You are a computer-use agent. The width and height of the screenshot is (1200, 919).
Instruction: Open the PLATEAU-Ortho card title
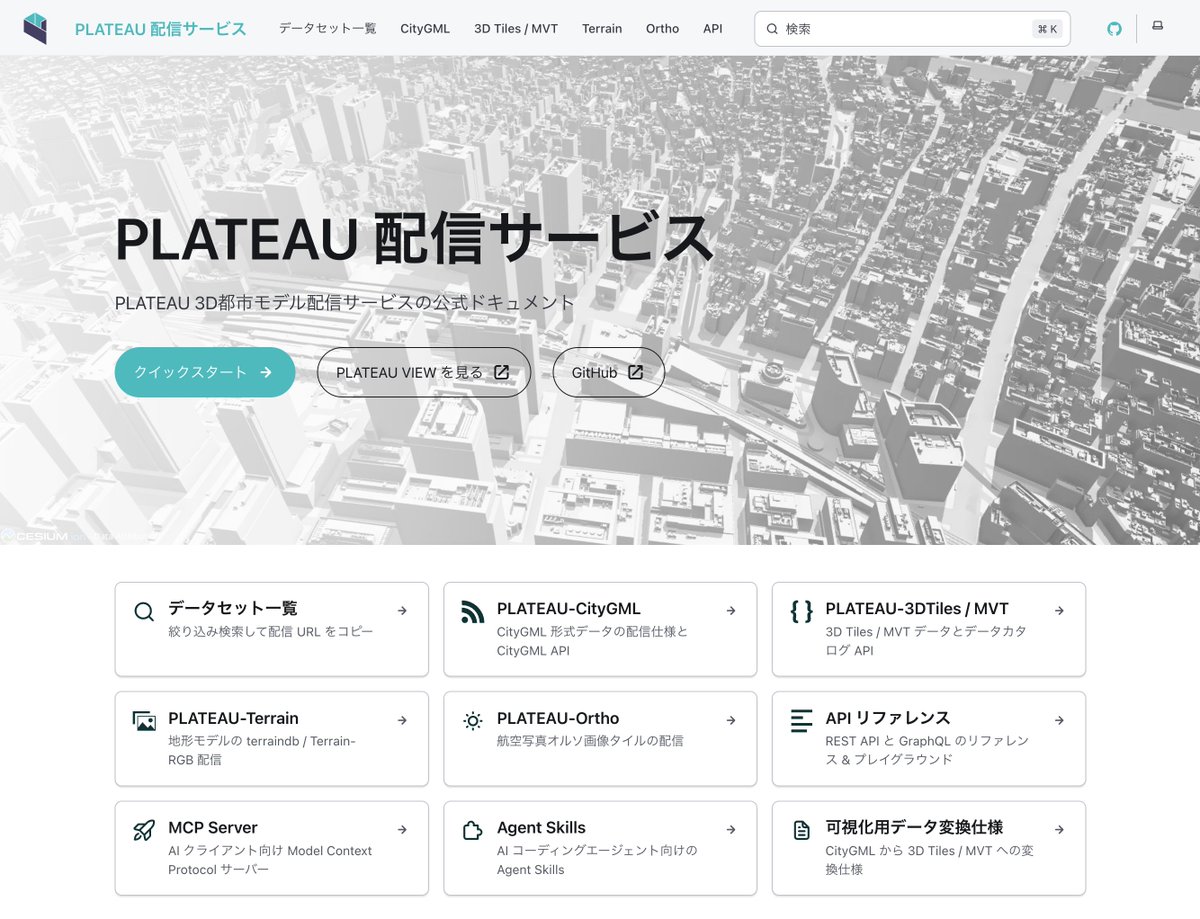click(558, 718)
